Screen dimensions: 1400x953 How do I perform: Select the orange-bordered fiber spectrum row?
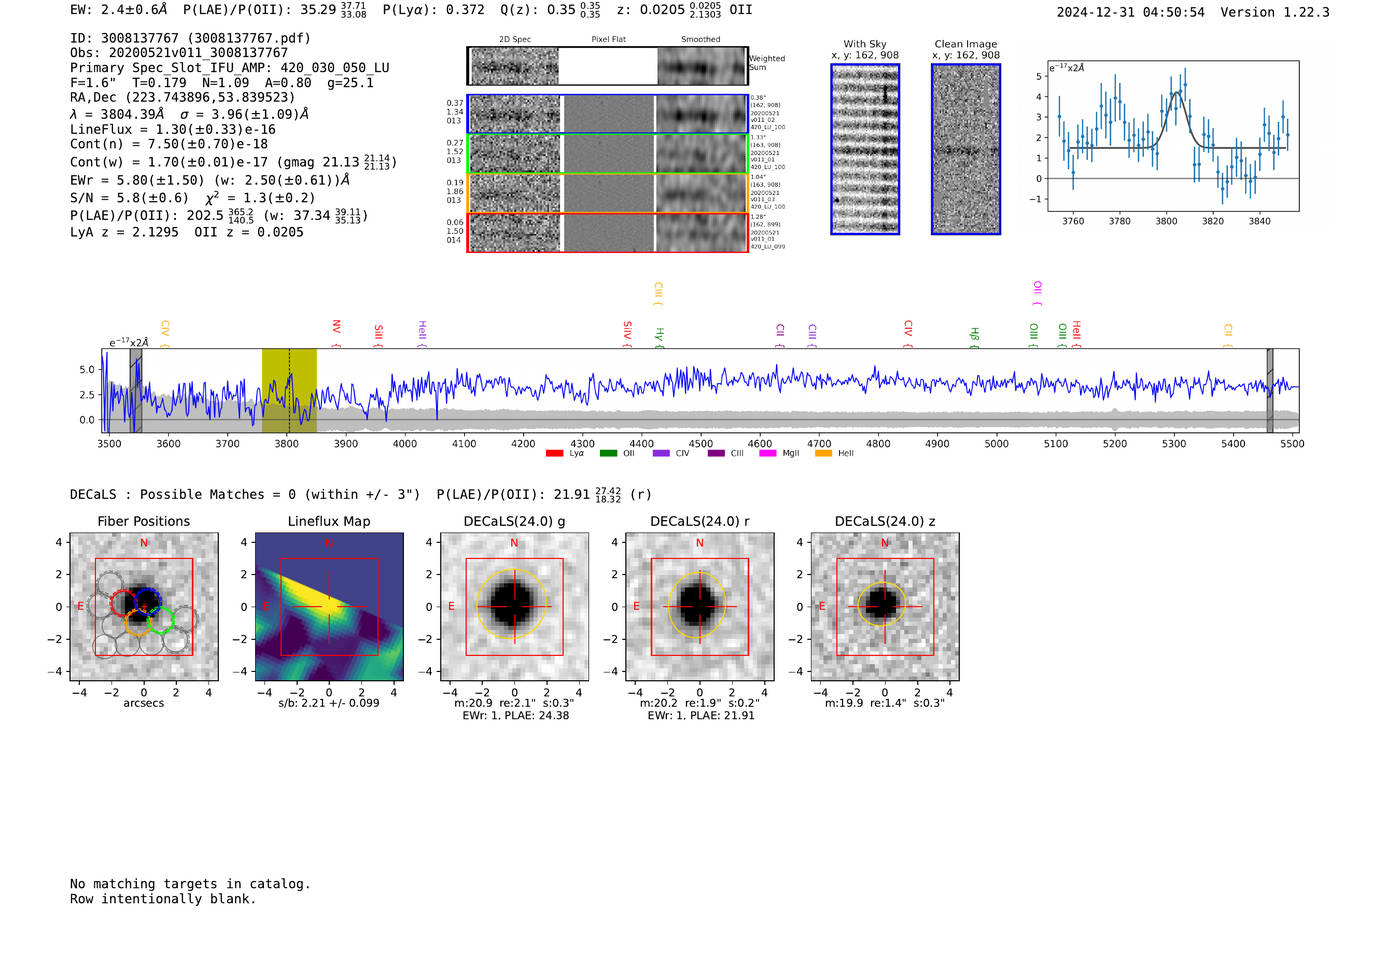pos(607,193)
